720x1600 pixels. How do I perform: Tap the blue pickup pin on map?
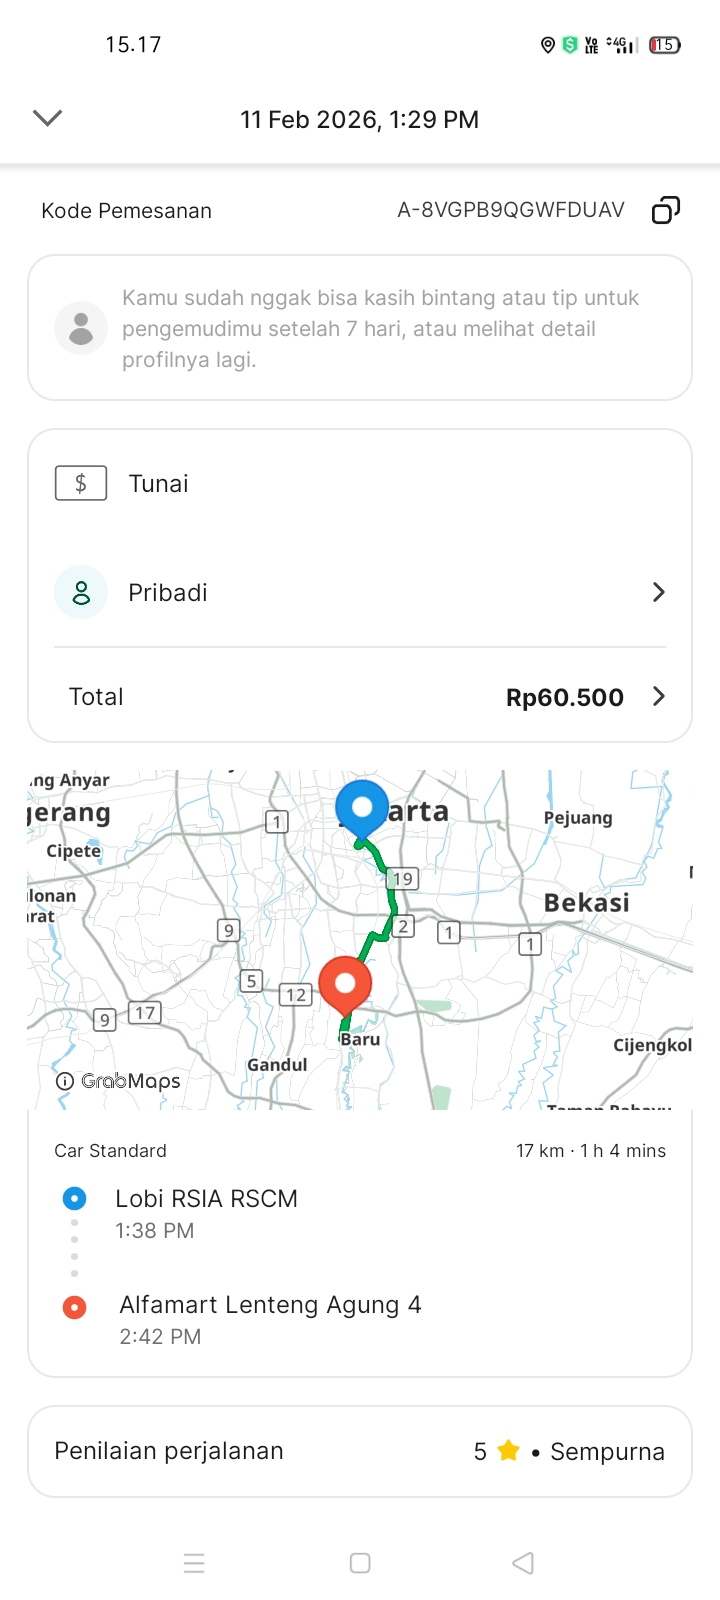362,807
